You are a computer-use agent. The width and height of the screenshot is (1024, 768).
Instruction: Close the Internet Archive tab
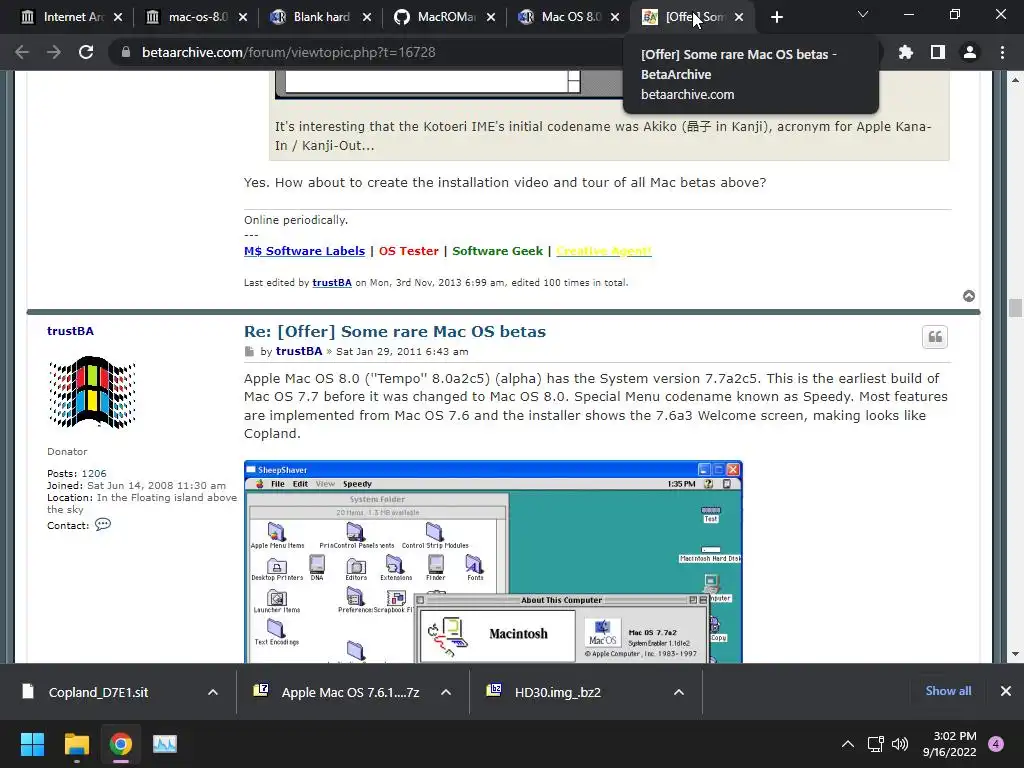118,17
